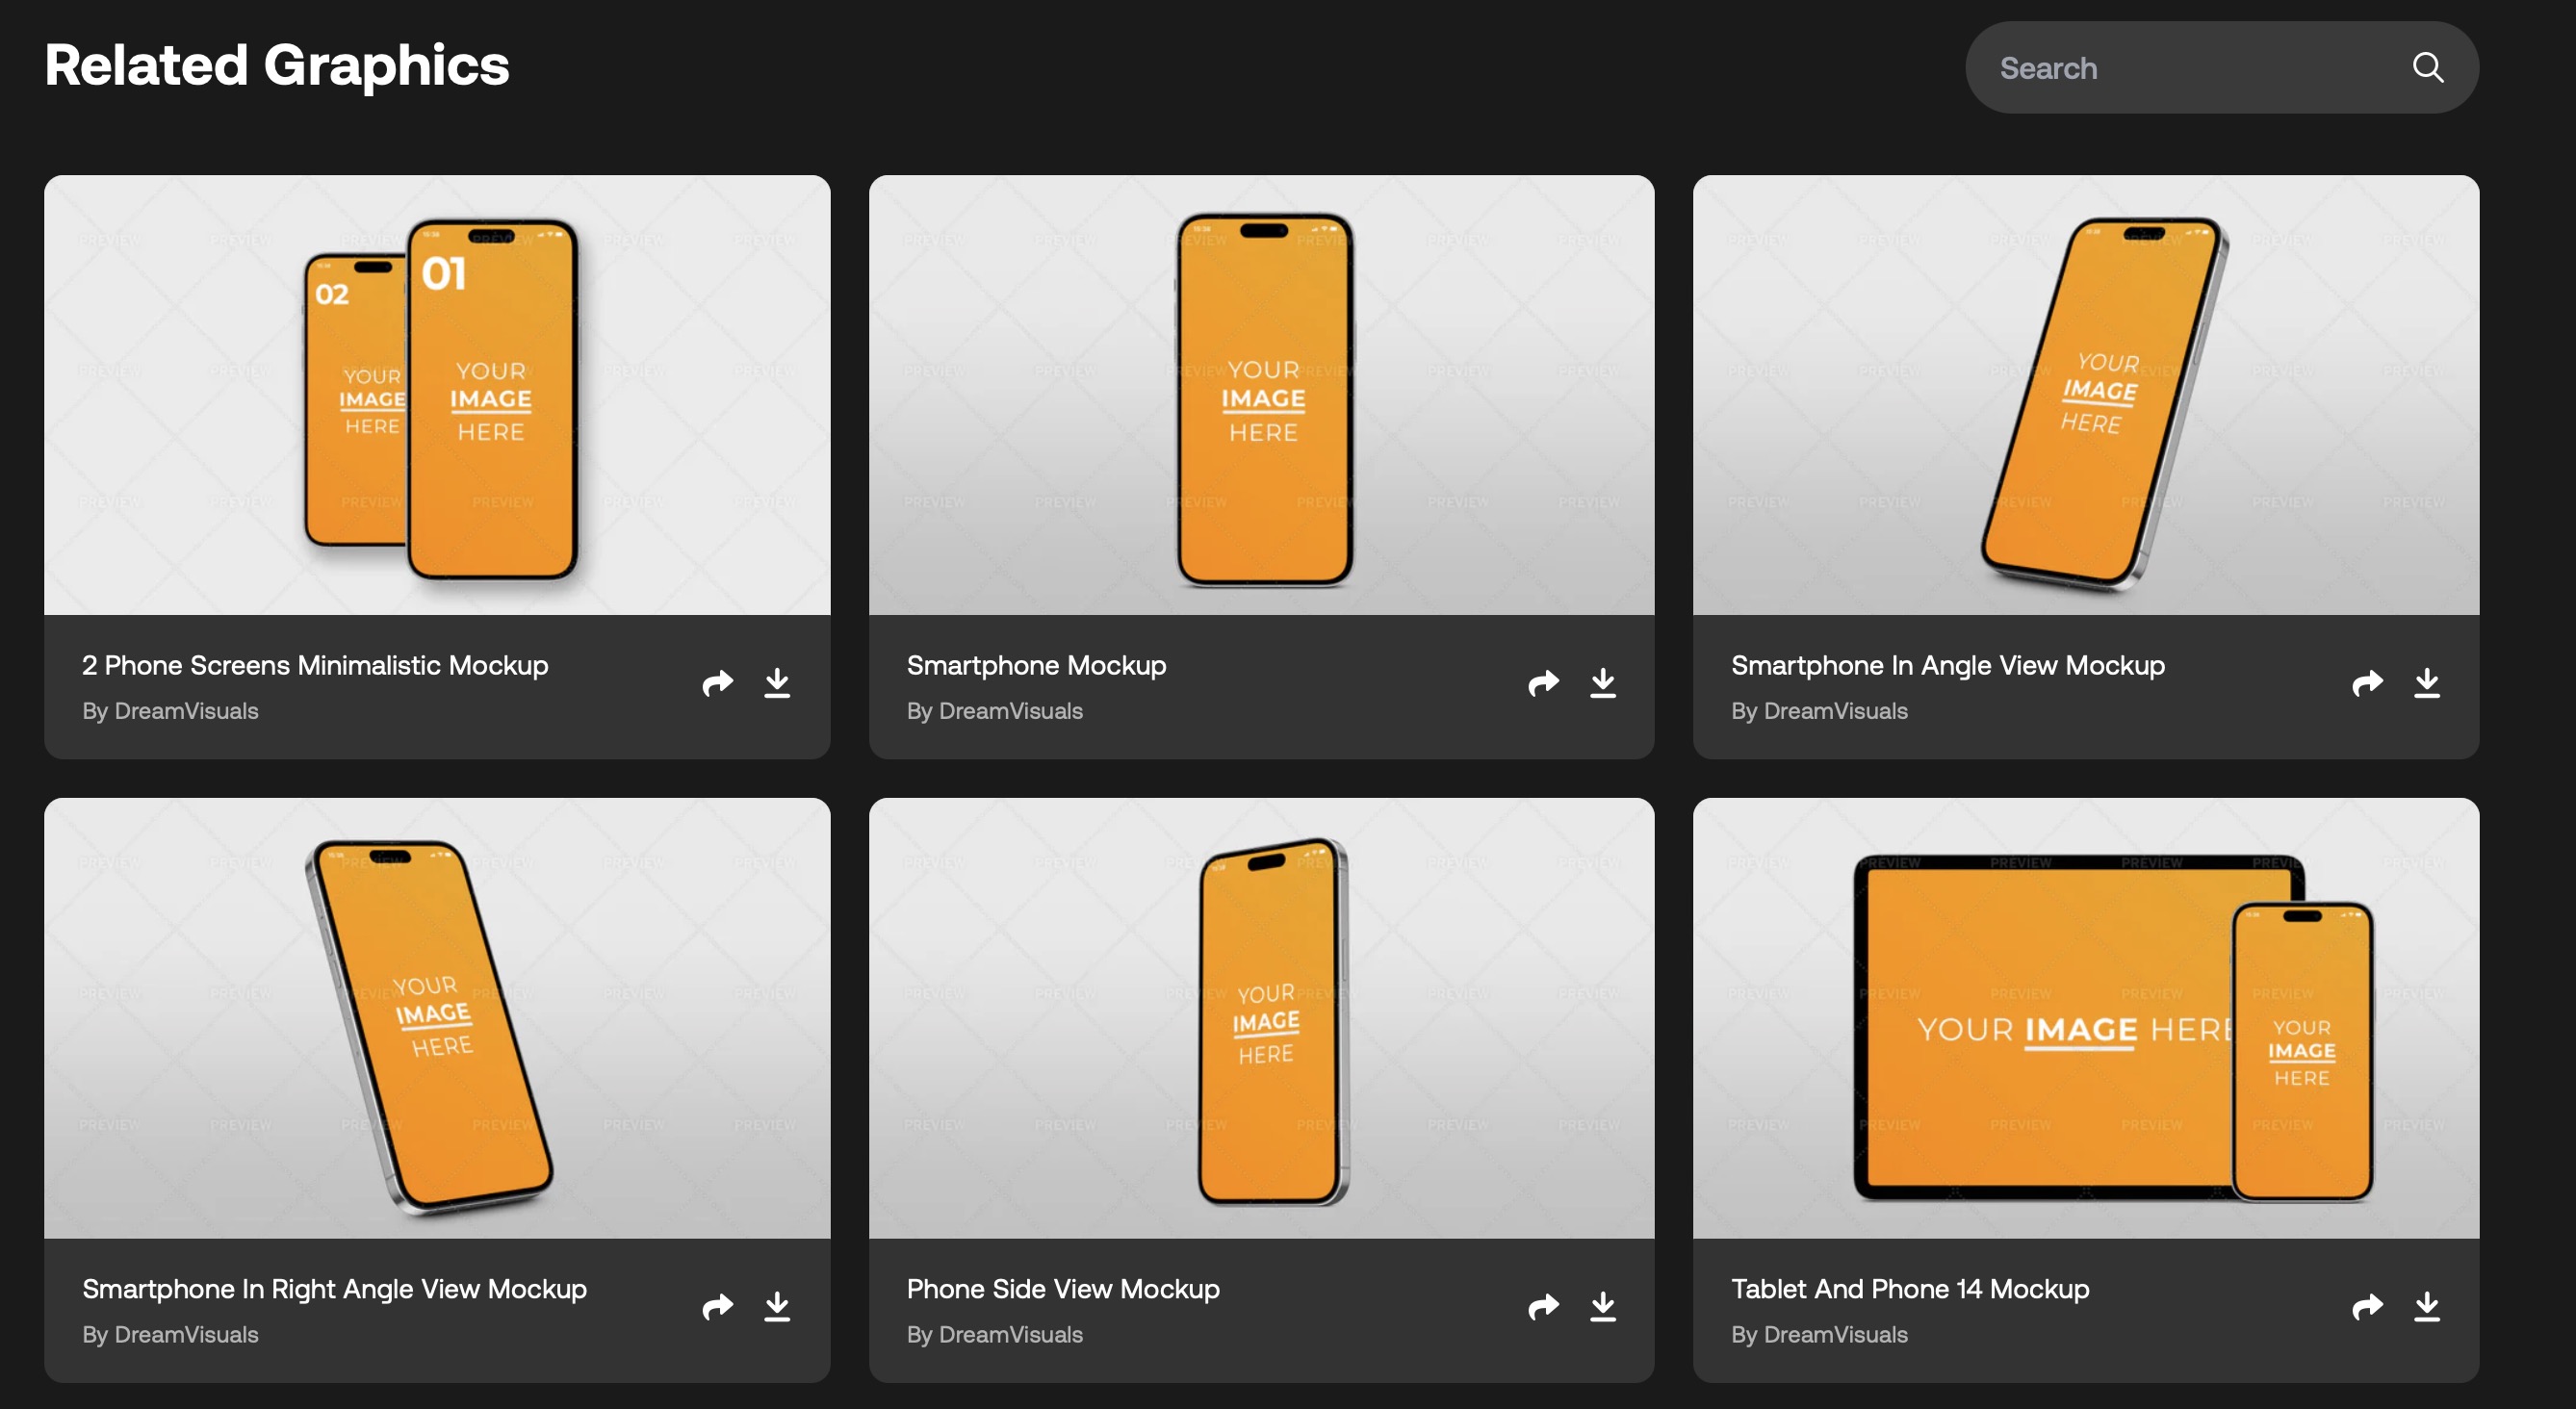The width and height of the screenshot is (2576, 1409).
Task: Share the 2 Phone Screens Minimalistic Mockup
Action: click(717, 683)
